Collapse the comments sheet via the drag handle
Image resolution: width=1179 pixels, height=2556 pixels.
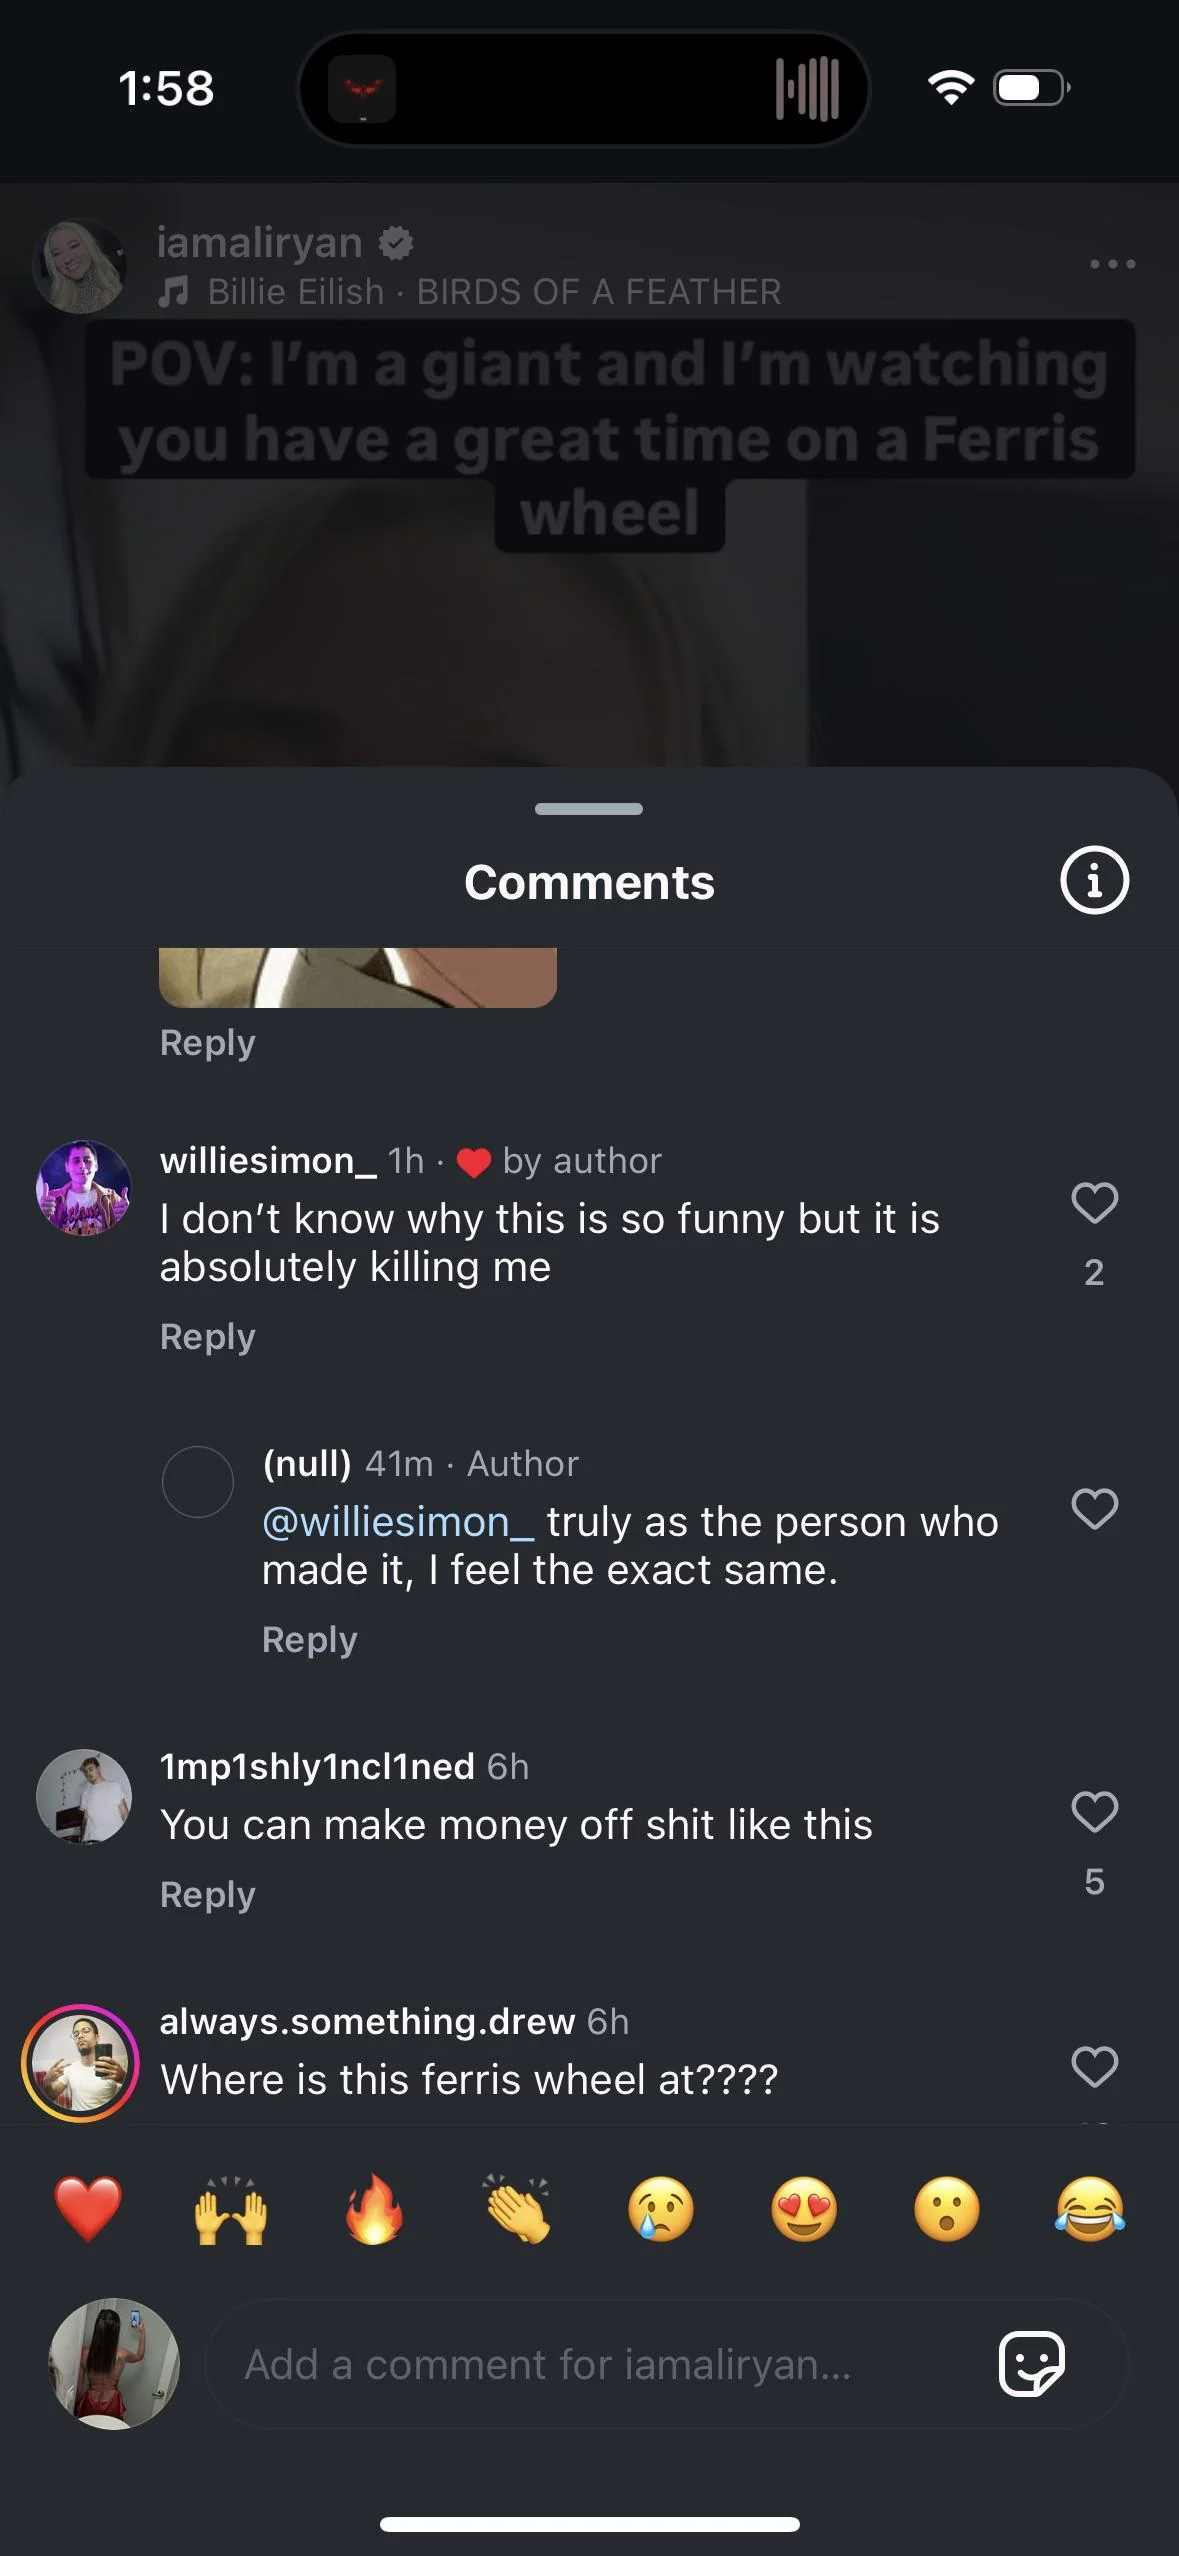click(x=589, y=810)
